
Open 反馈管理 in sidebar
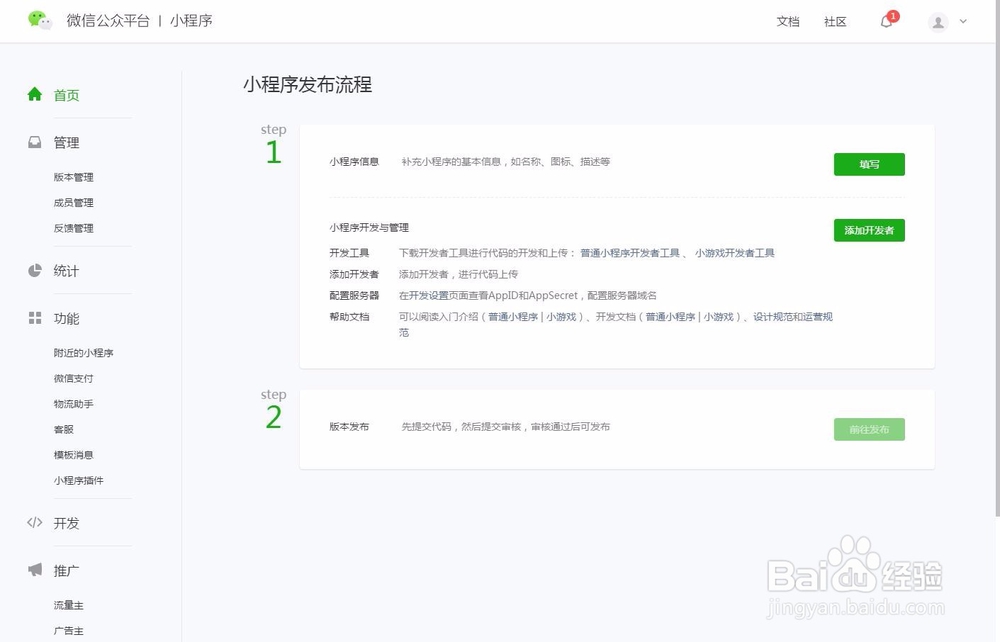(73, 228)
